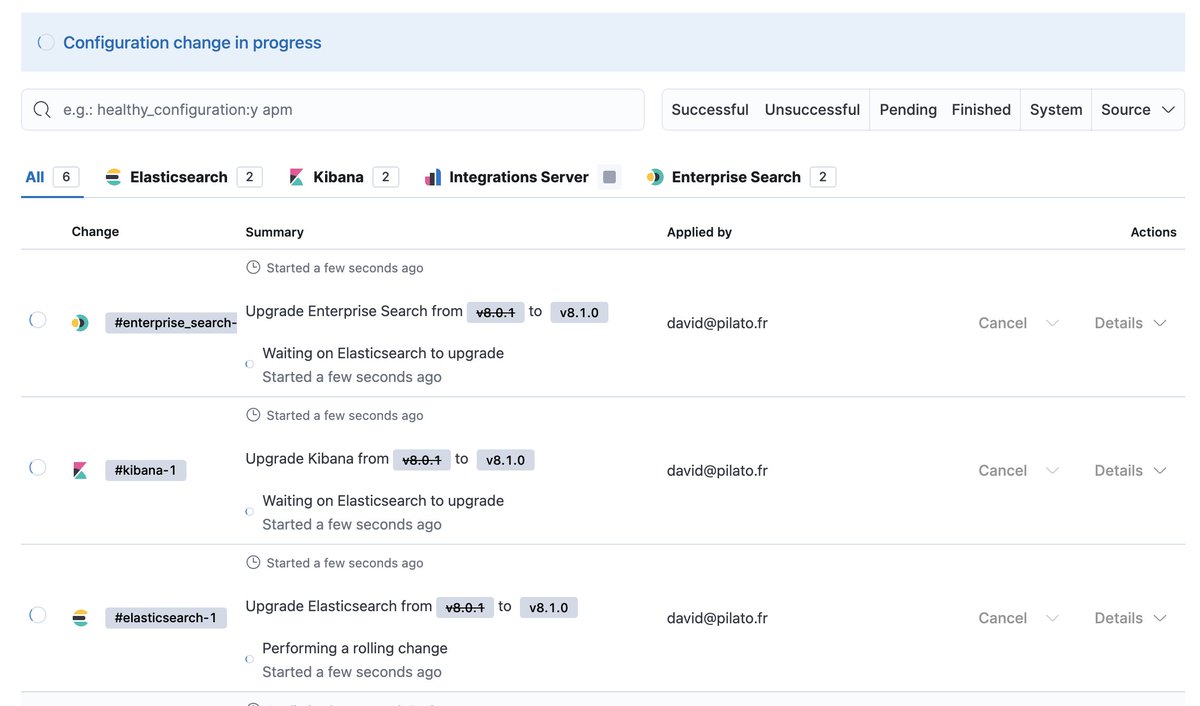The height and width of the screenshot is (706, 1200).
Task: Click struck-through v8.0.1 in Kibana row
Action: 422,460
